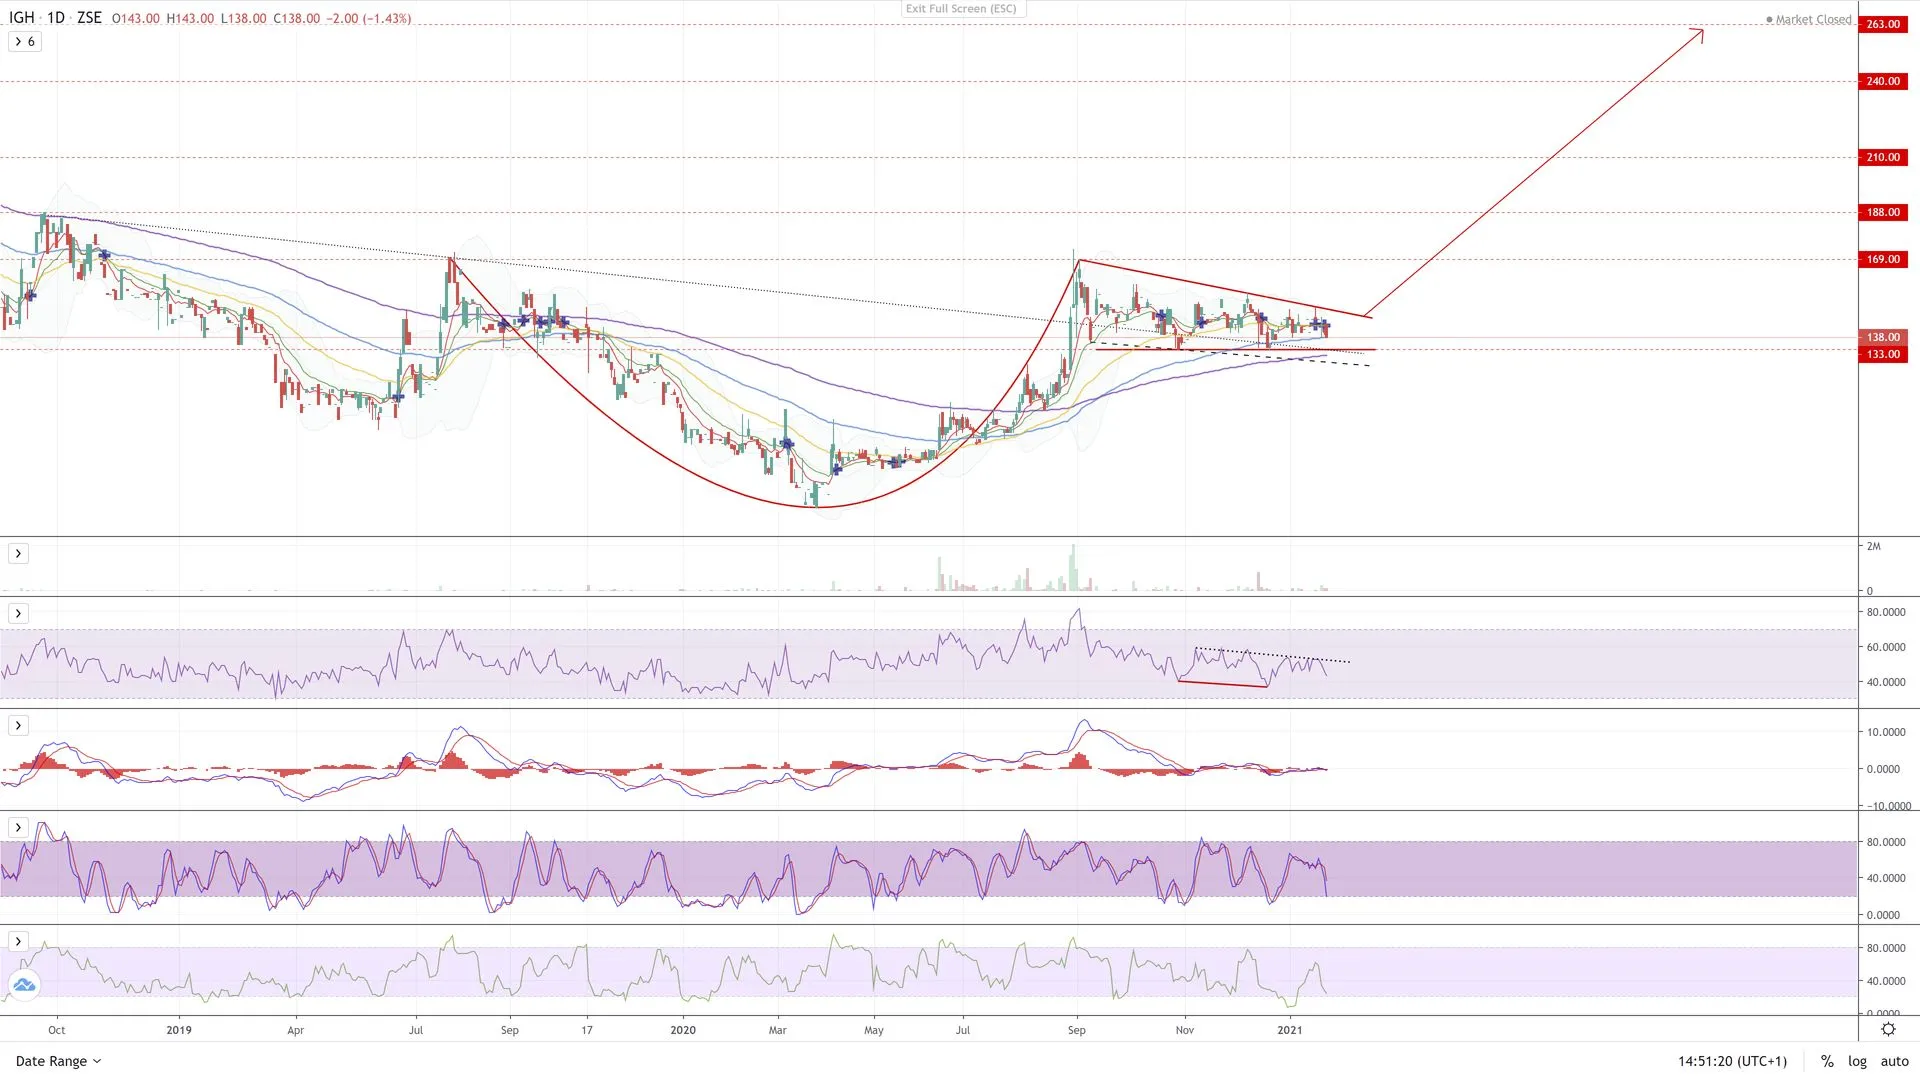1920x1080 pixels.
Task: Toggle auto scale mode
Action: click(x=1894, y=1061)
